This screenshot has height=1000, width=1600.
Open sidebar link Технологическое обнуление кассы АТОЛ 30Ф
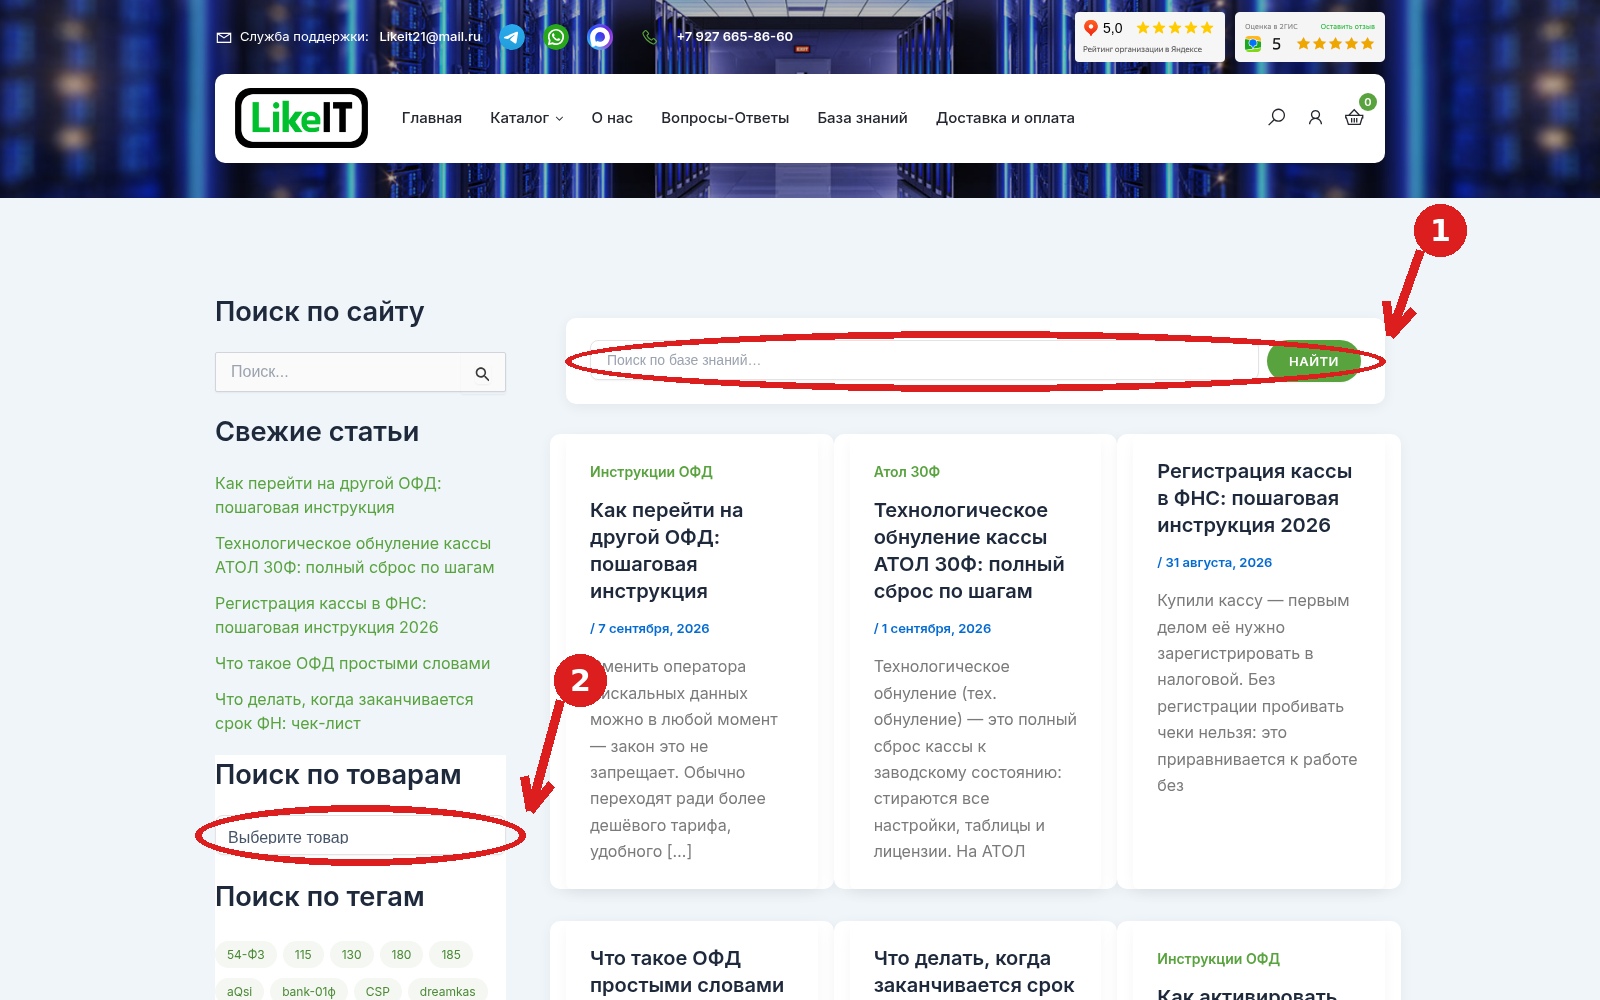coord(354,555)
